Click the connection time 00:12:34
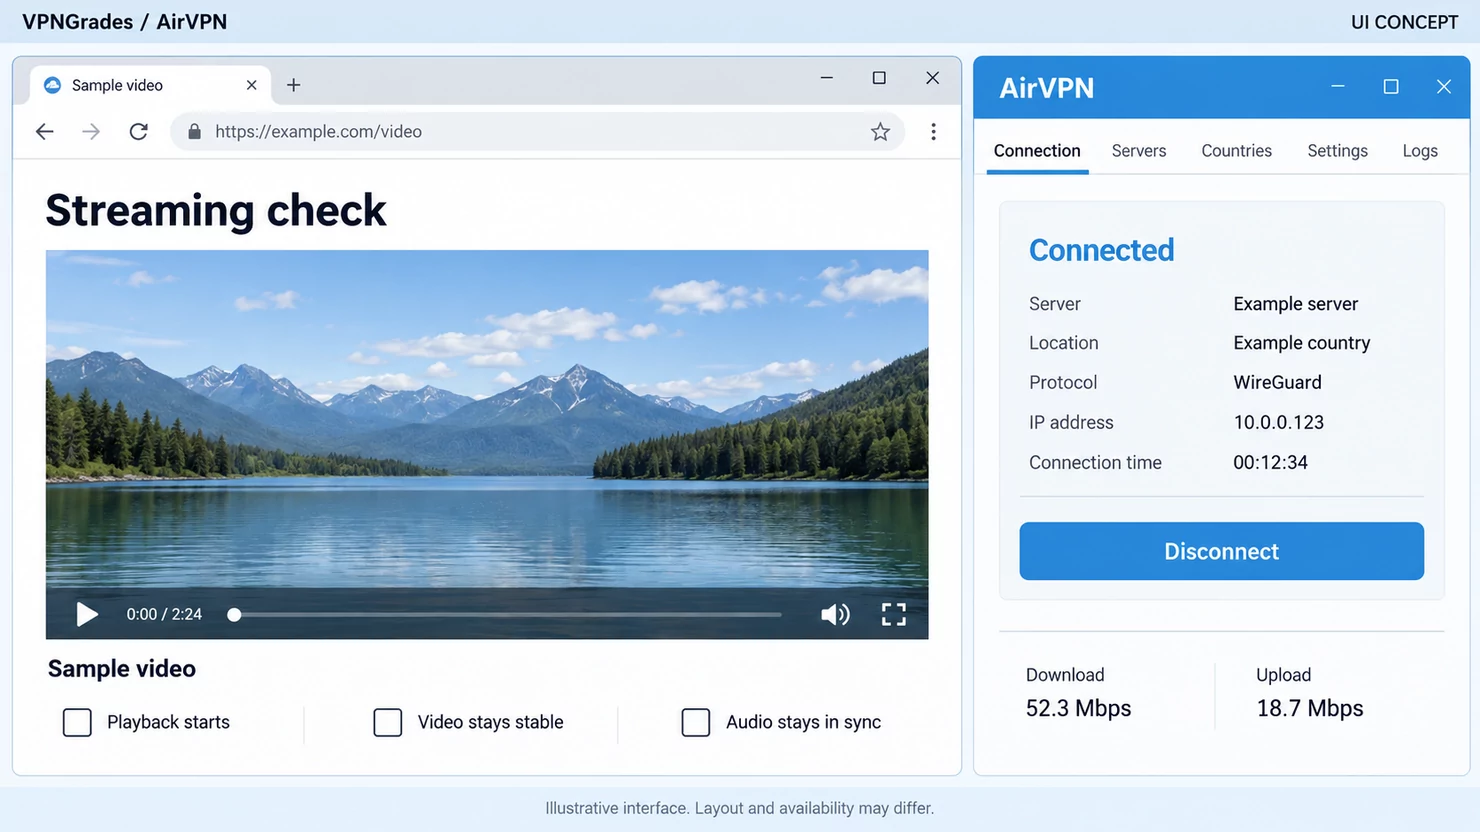 tap(1271, 462)
